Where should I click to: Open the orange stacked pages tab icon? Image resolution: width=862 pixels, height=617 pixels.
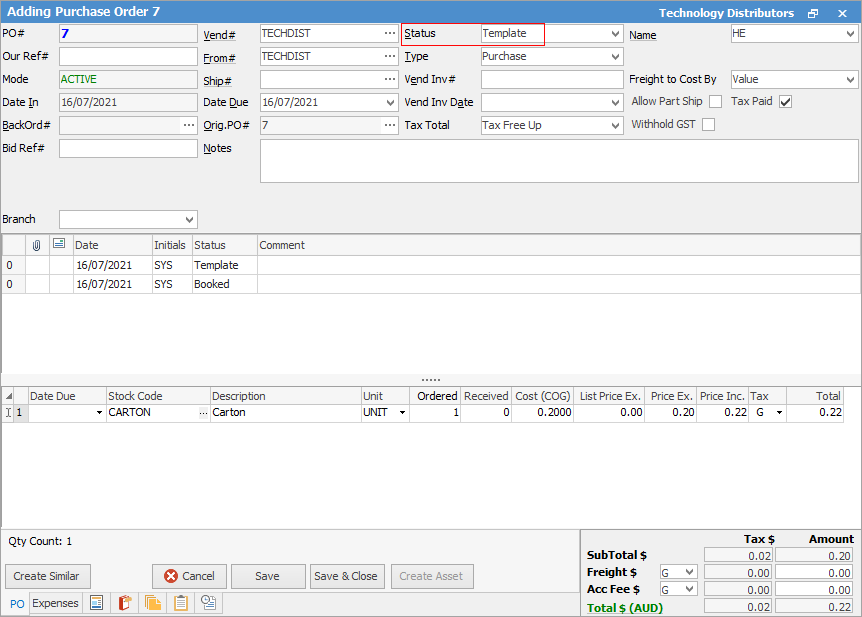[153, 603]
